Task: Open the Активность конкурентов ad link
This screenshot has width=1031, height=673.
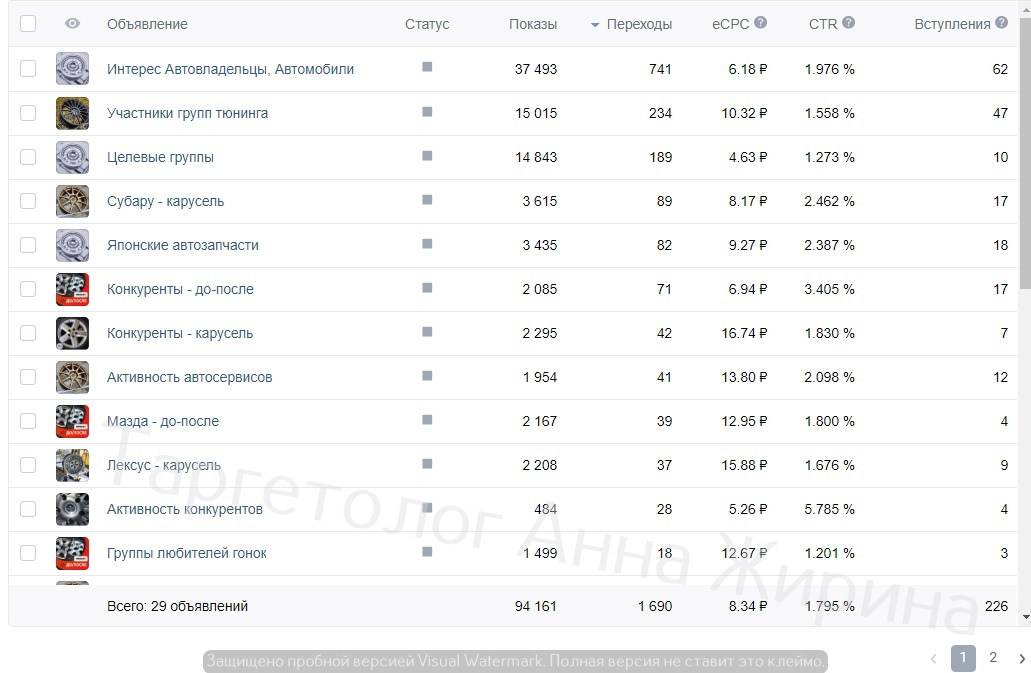Action: pyautogui.click(x=185, y=509)
